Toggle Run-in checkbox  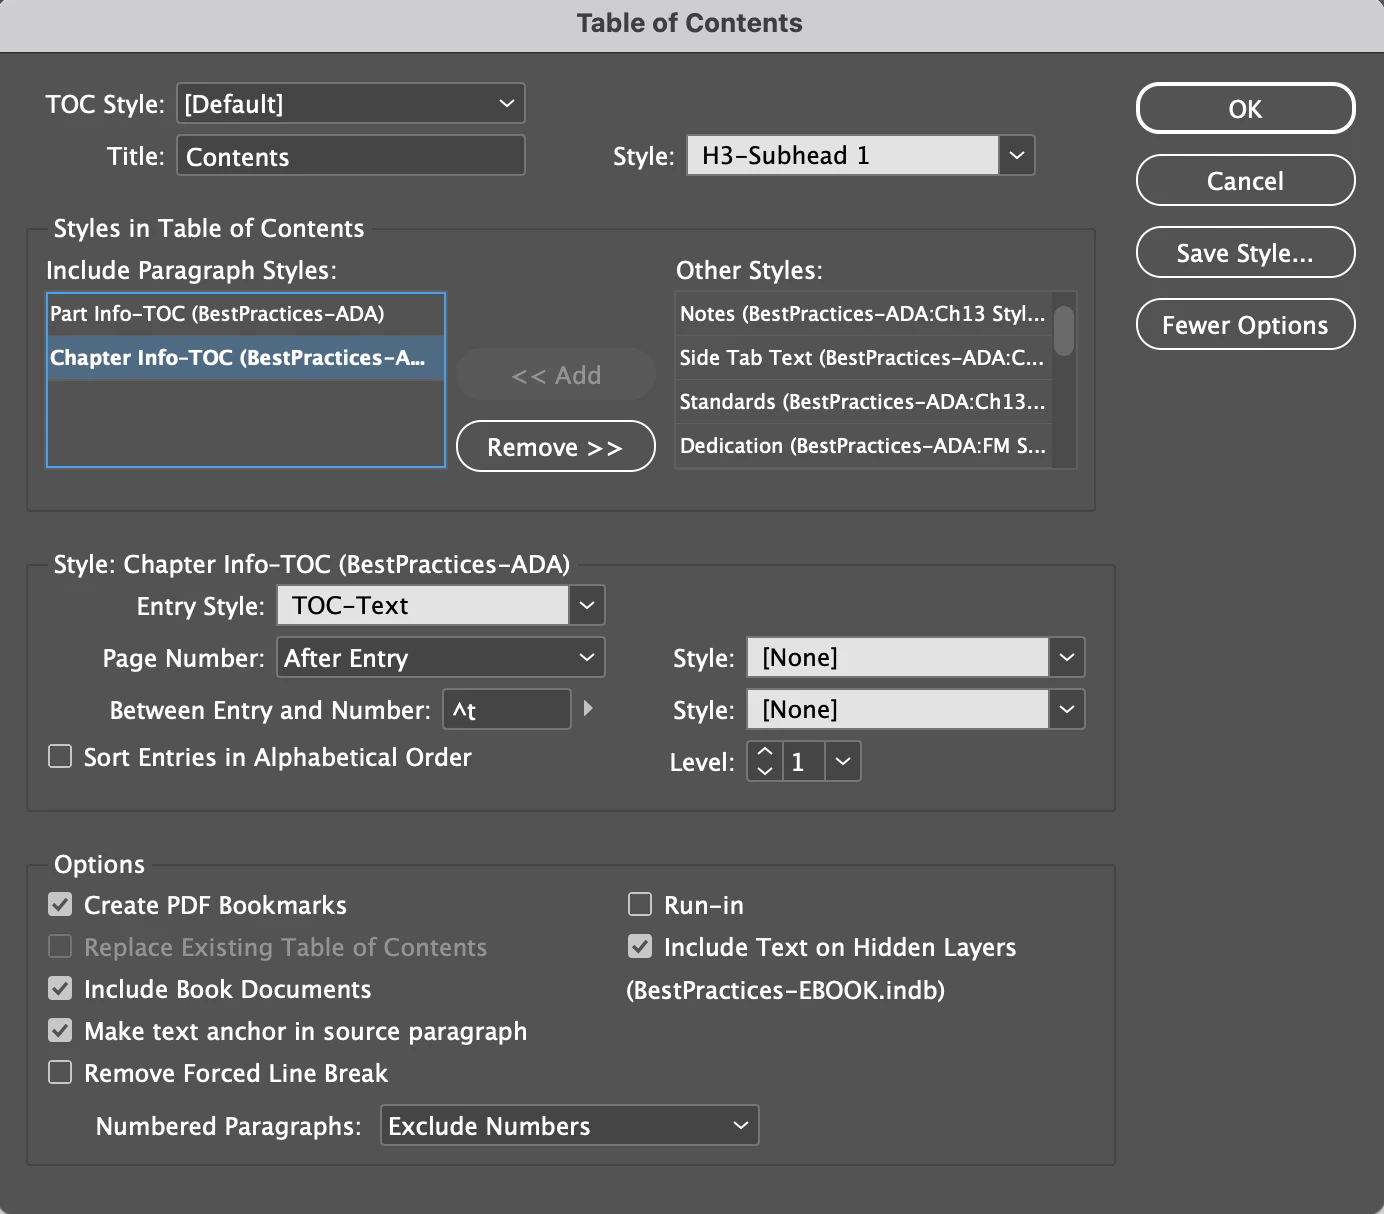[640, 905]
